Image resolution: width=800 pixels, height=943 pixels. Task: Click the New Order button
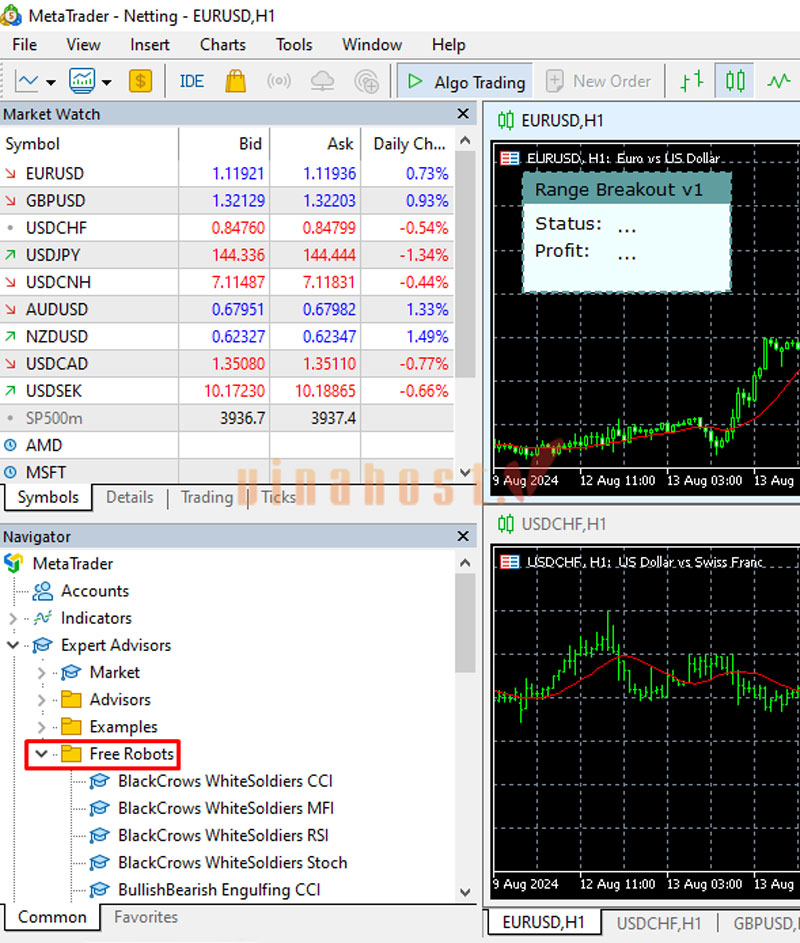(600, 81)
